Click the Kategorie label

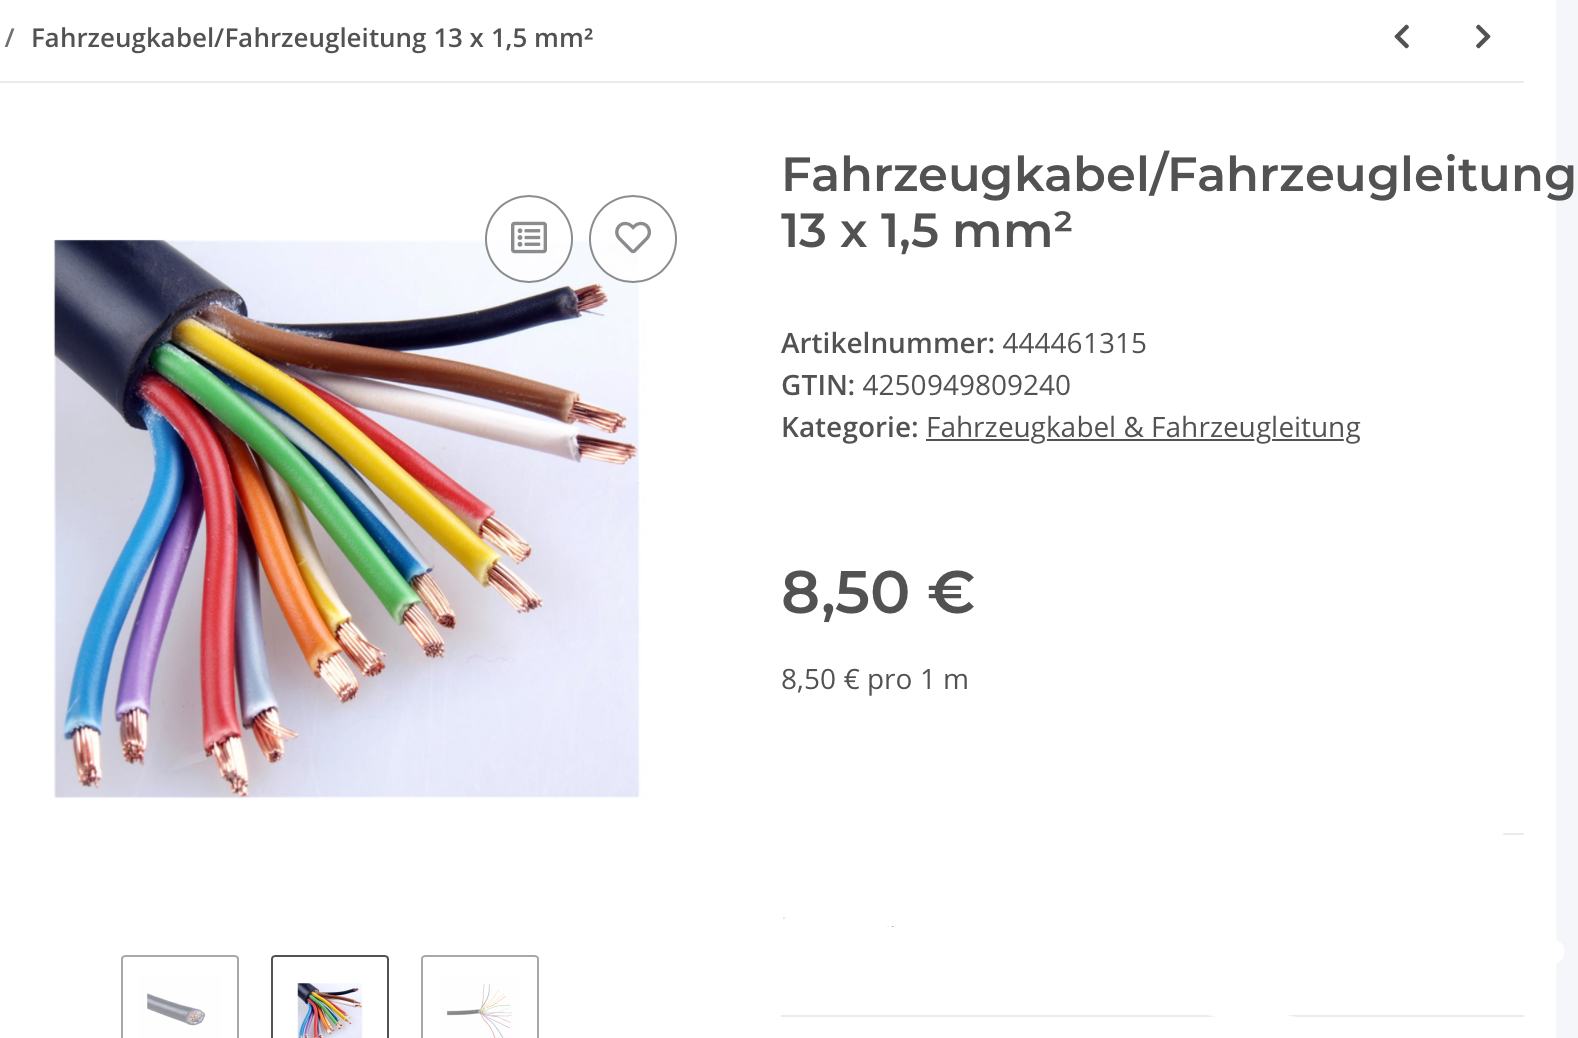coord(849,427)
